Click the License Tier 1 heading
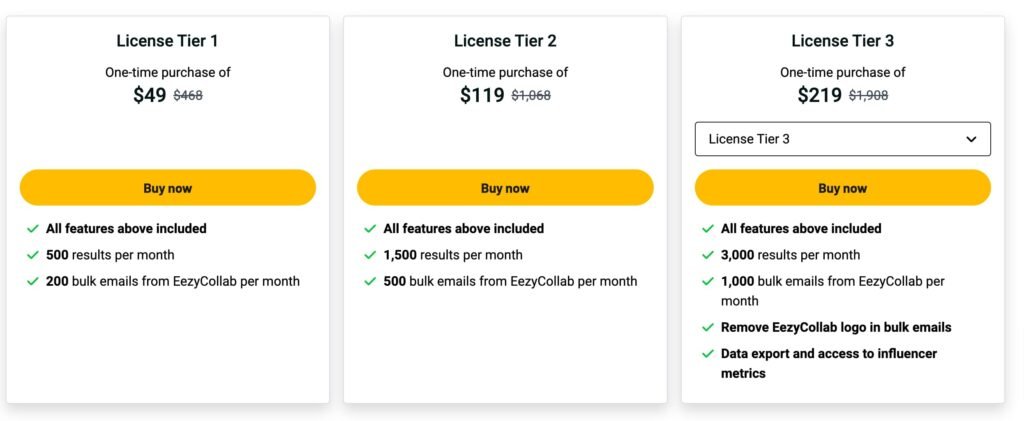Screen dimensions: 1024x421 click(x=167, y=41)
